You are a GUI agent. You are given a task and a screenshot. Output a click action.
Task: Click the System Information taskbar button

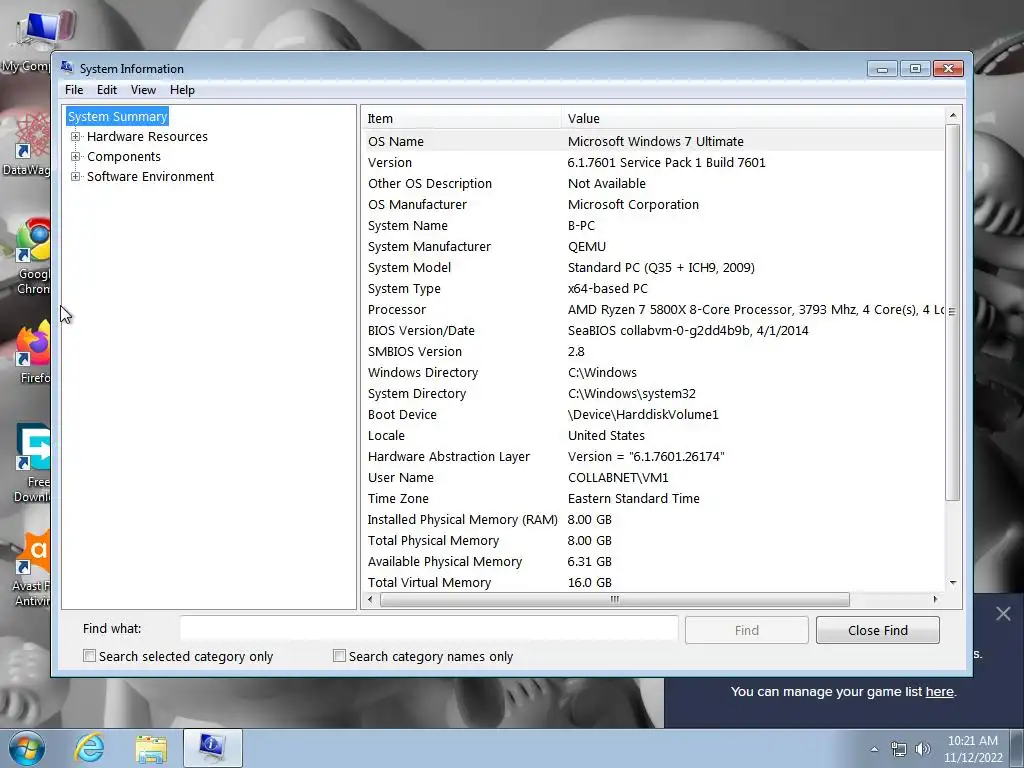tap(213, 748)
